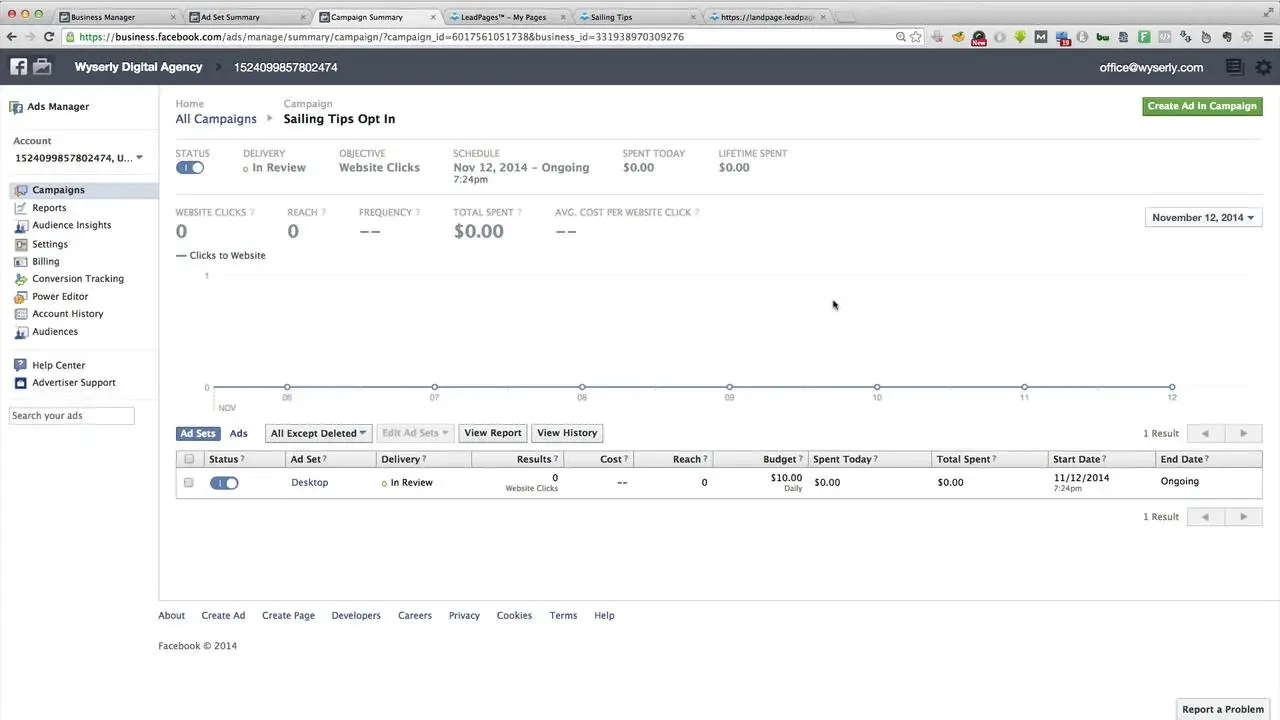Click the Create Ad in Campaign button

(x=1202, y=106)
